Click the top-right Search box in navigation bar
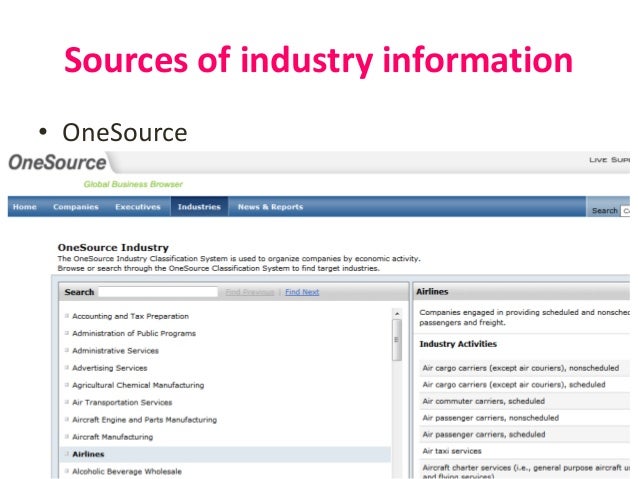The image size is (638, 479). point(626,211)
